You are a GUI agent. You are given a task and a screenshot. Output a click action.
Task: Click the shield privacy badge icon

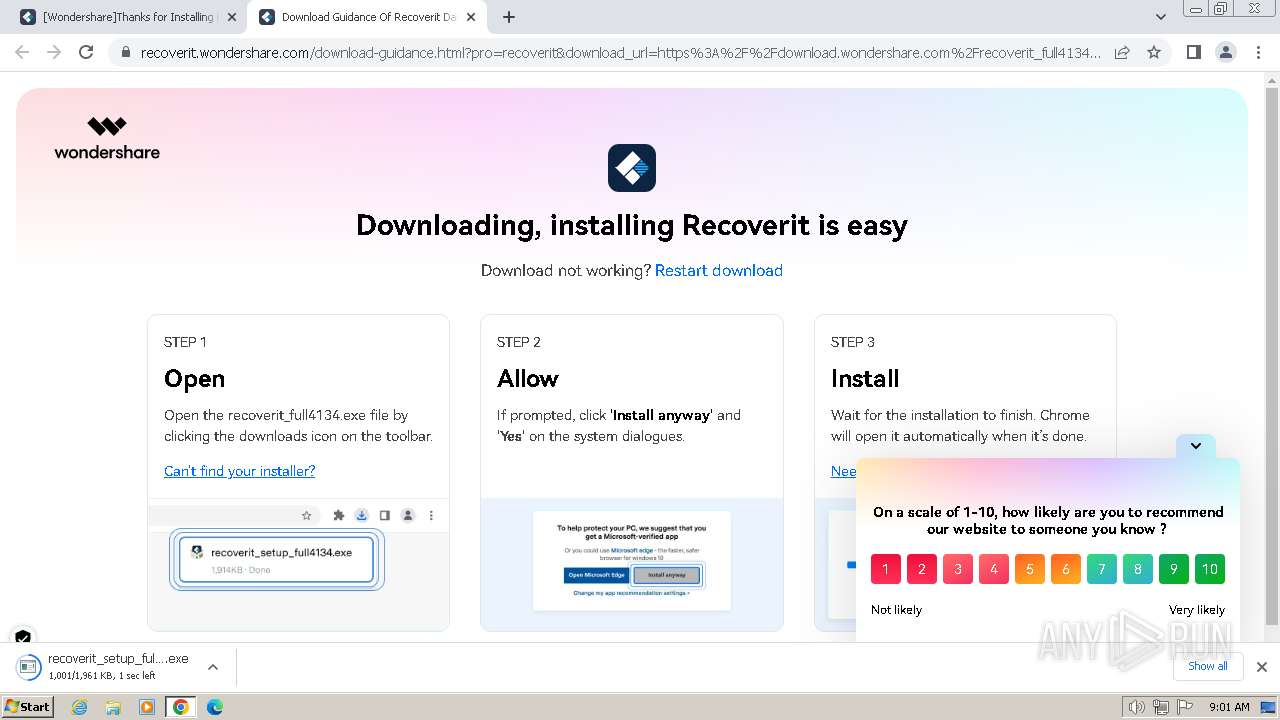23,636
